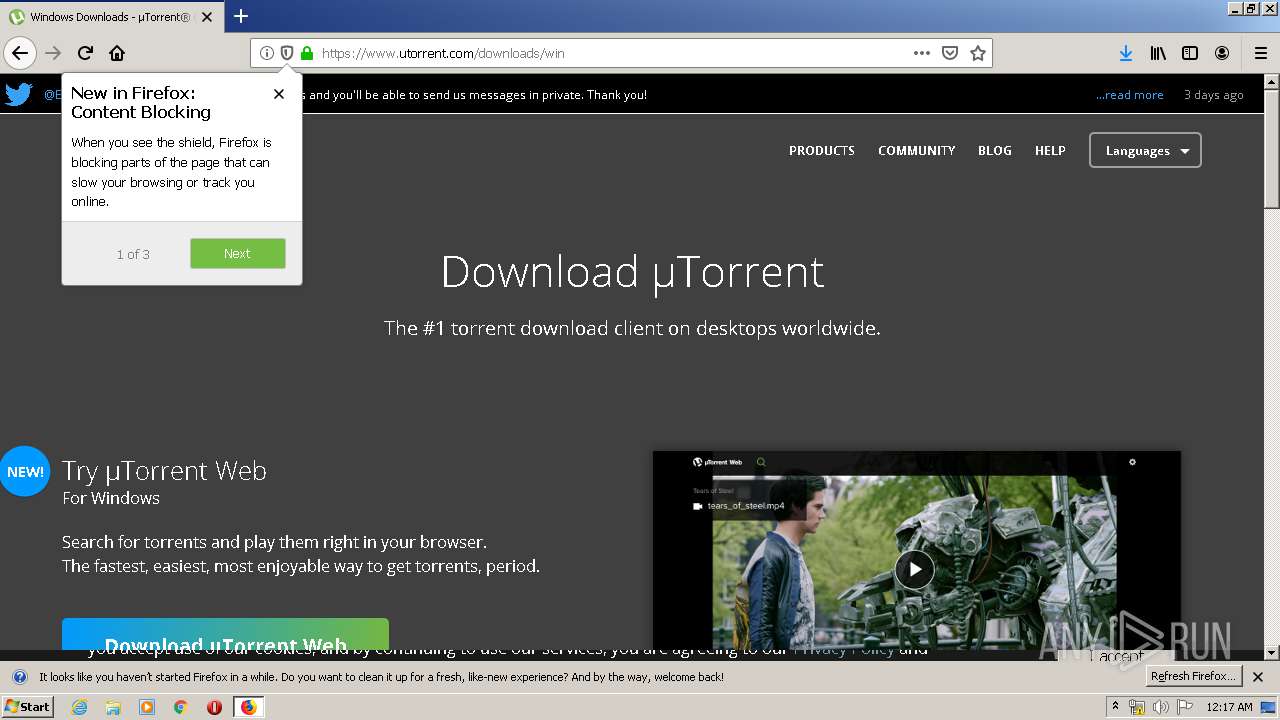Click the NEW! badge circle
Screen dimensions: 1280x720
pos(25,471)
